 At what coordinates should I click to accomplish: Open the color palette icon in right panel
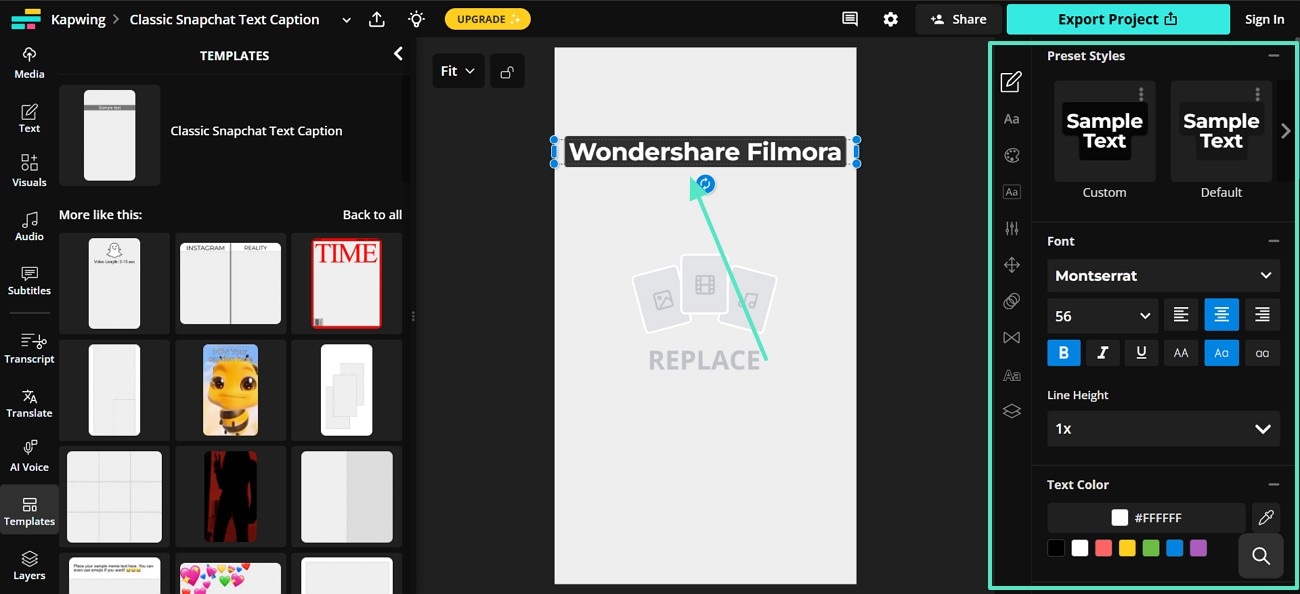pos(1011,155)
